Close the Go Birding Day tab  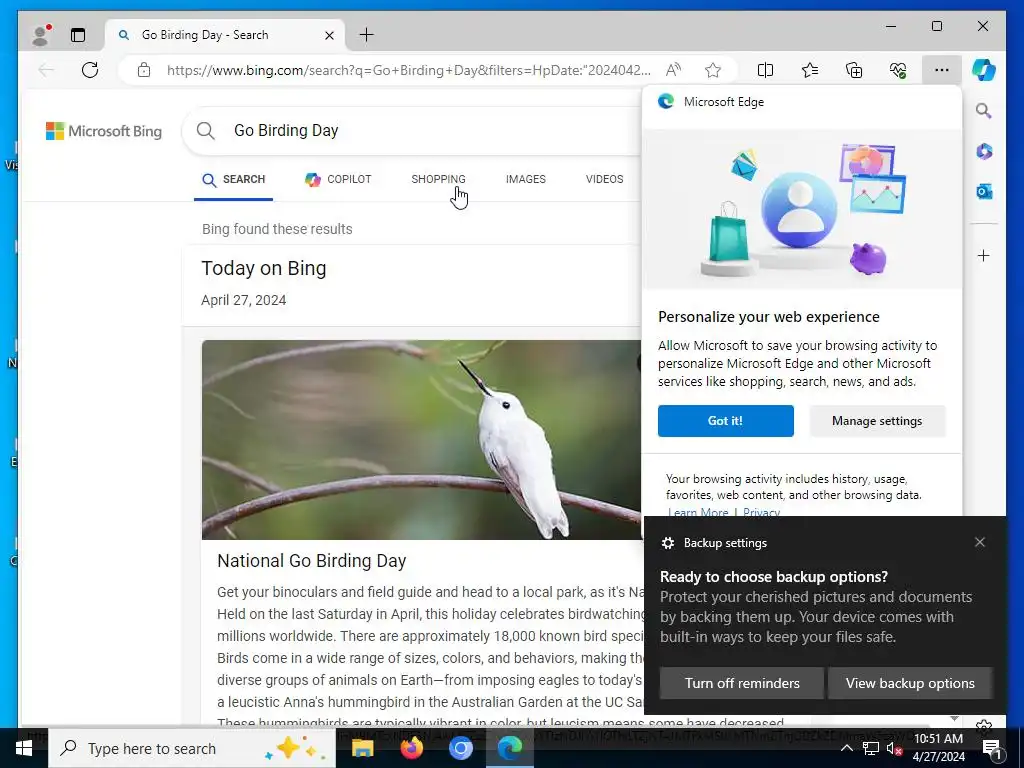329,35
